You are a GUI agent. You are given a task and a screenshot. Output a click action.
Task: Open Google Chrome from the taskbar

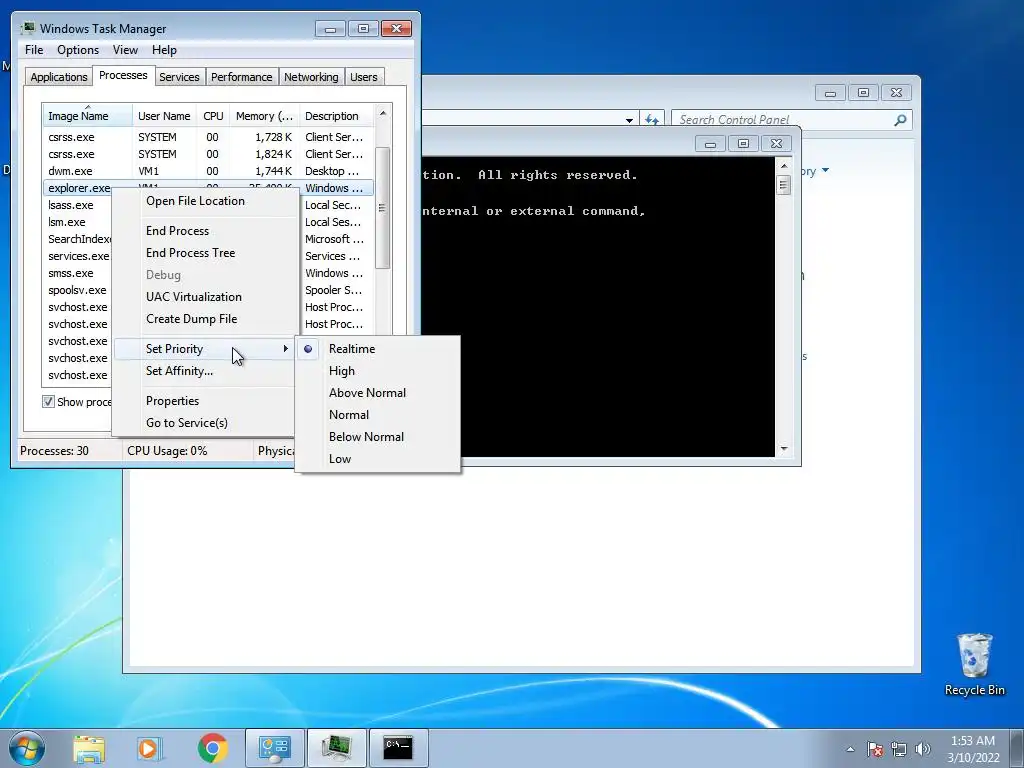point(212,748)
